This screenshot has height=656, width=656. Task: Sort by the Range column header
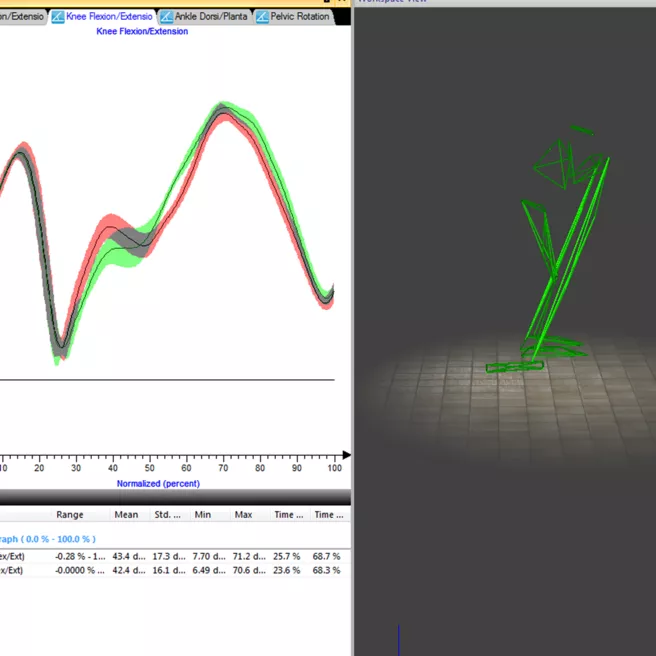70,515
